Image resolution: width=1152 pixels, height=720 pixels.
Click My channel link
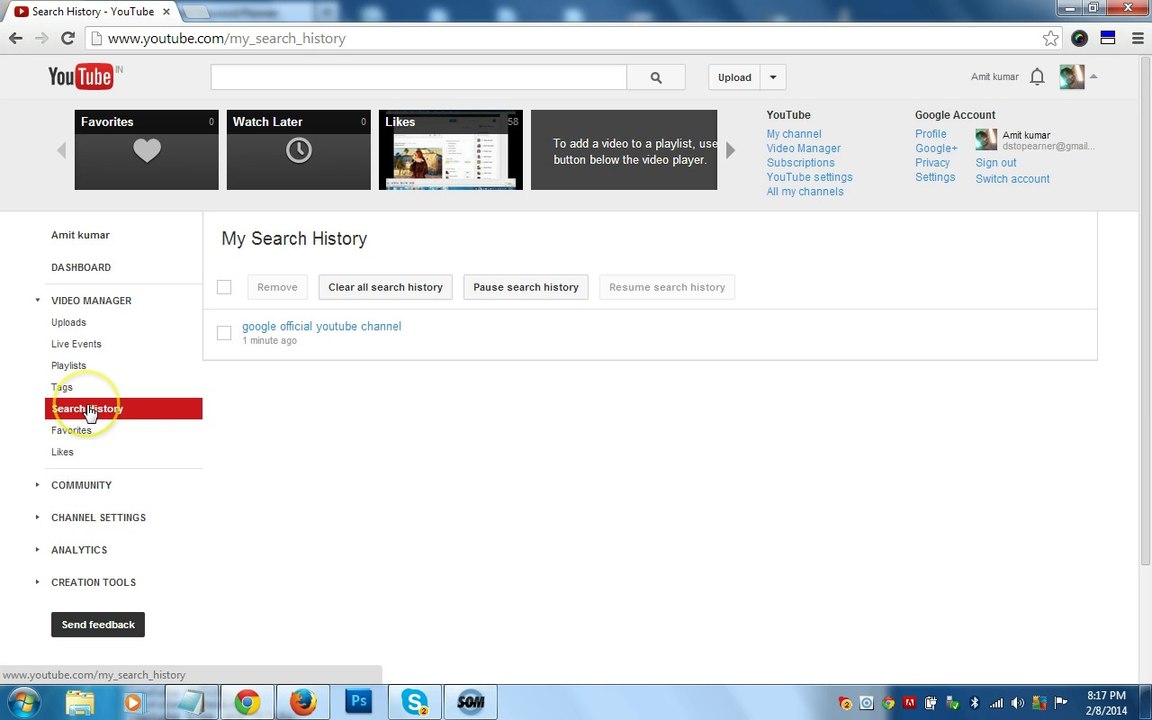(x=793, y=134)
